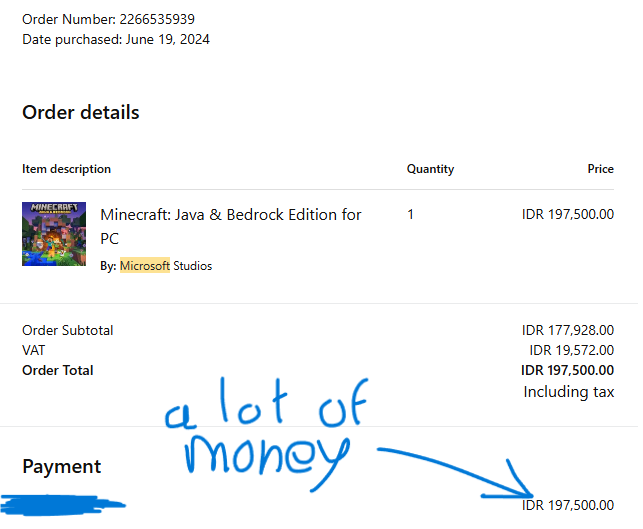Click the payment amount beside the arrow
643x529 pixels.
coord(568,505)
